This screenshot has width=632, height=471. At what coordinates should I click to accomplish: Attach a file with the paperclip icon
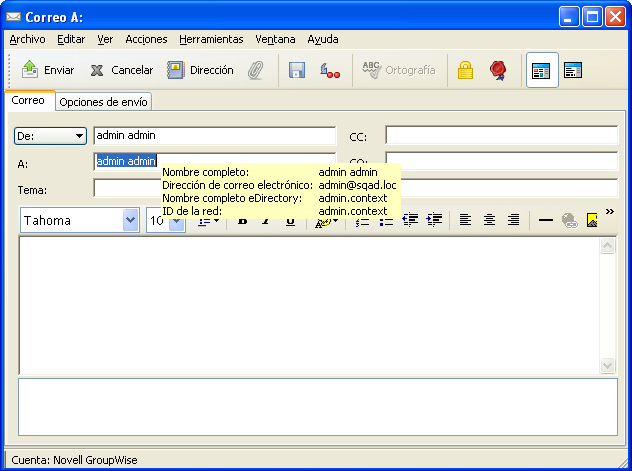pyautogui.click(x=256, y=70)
